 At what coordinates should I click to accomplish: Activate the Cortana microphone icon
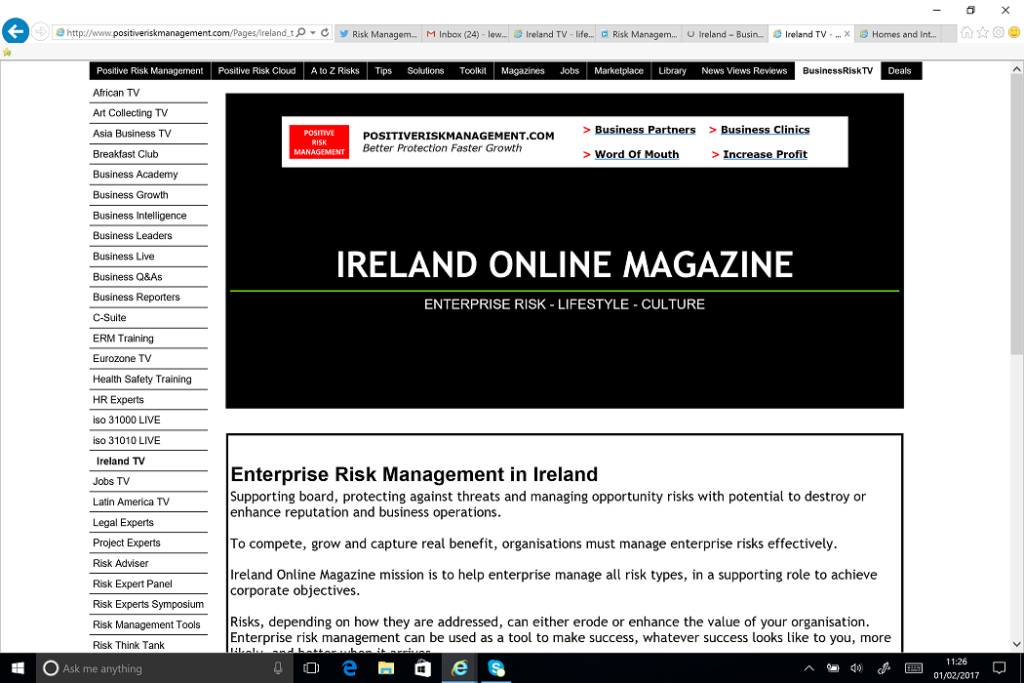277,668
